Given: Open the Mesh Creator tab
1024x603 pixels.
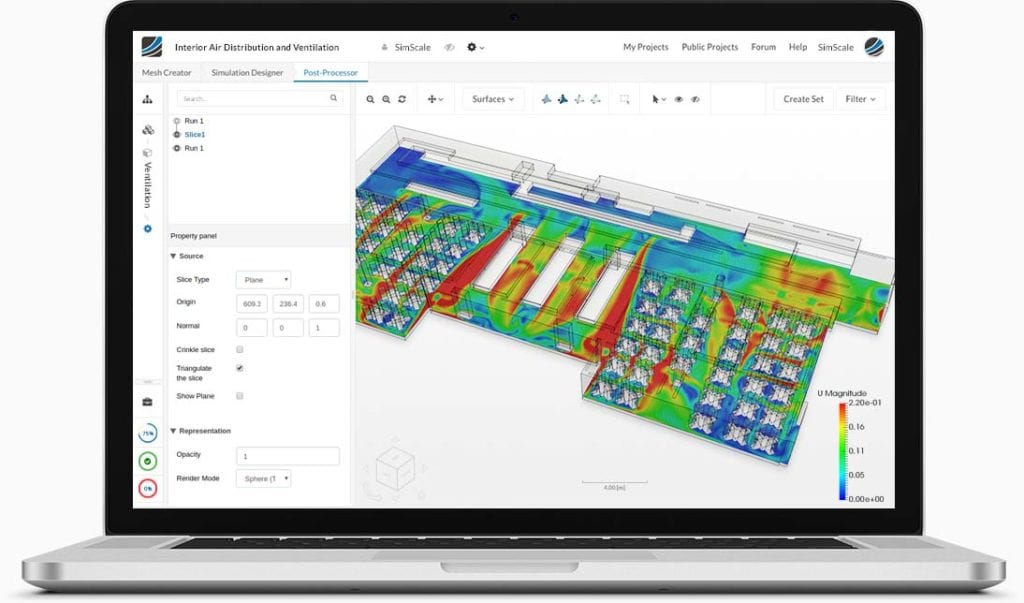Looking at the screenshot, I should coord(166,72).
